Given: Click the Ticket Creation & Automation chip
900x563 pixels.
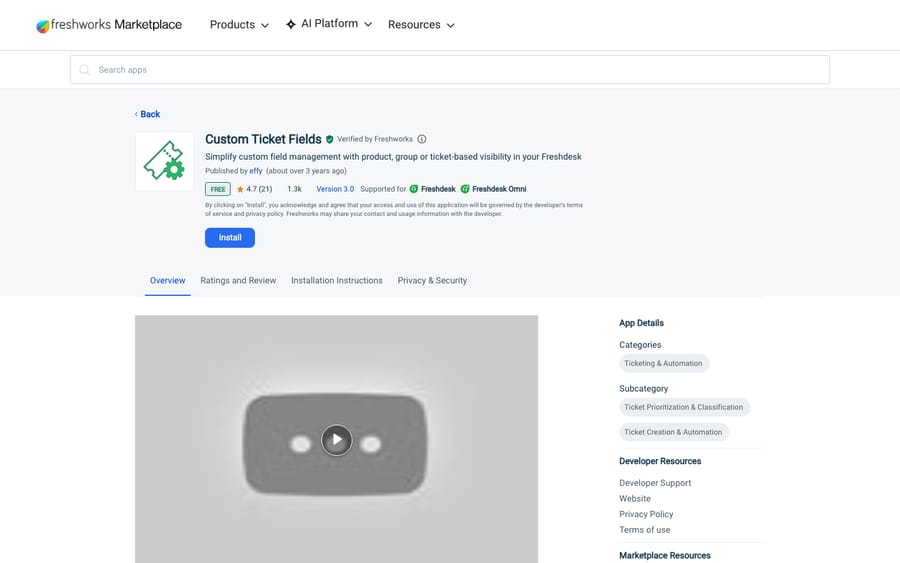Looking at the screenshot, I should [673, 432].
